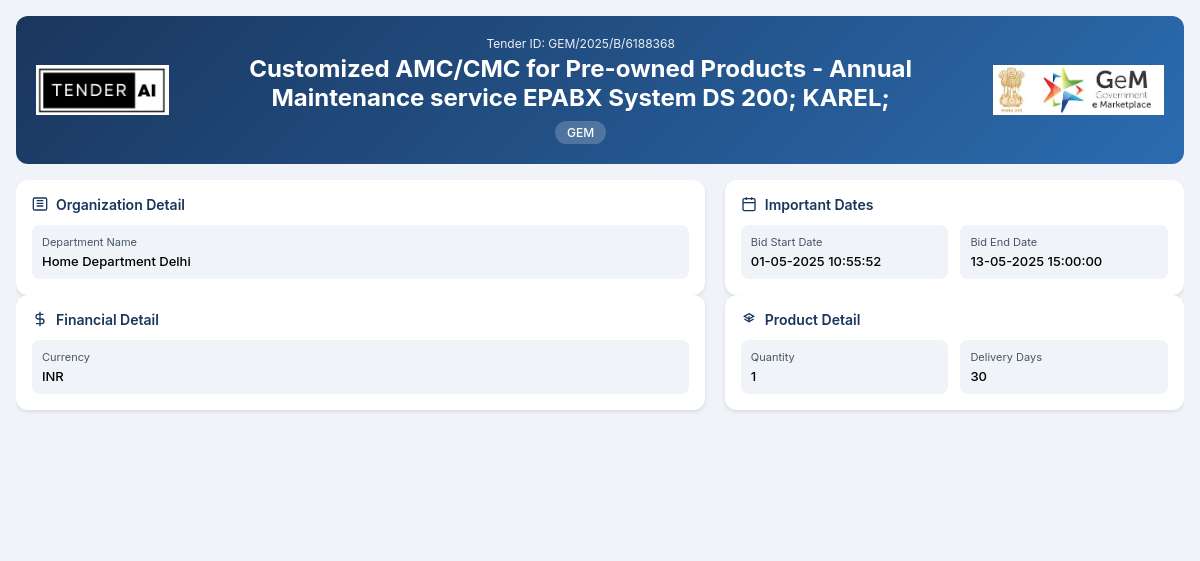Click the tender title heading

(x=580, y=83)
